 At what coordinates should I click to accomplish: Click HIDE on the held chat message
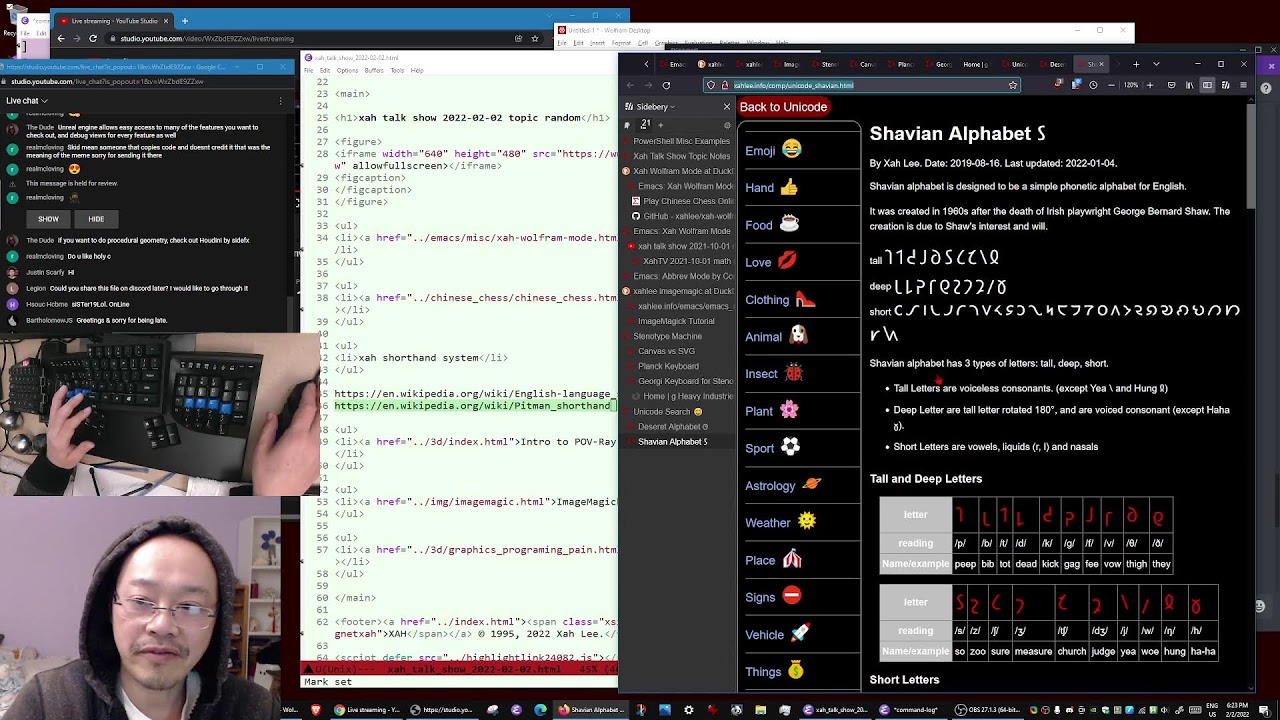click(96, 219)
